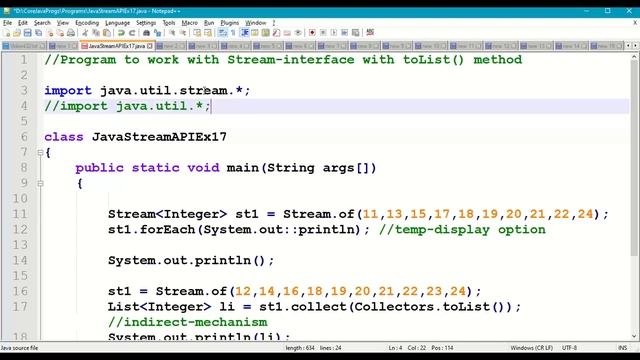This screenshot has width=640, height=360.
Task: Open Find with the binoculars icon
Action: pyautogui.click(x=147, y=33)
